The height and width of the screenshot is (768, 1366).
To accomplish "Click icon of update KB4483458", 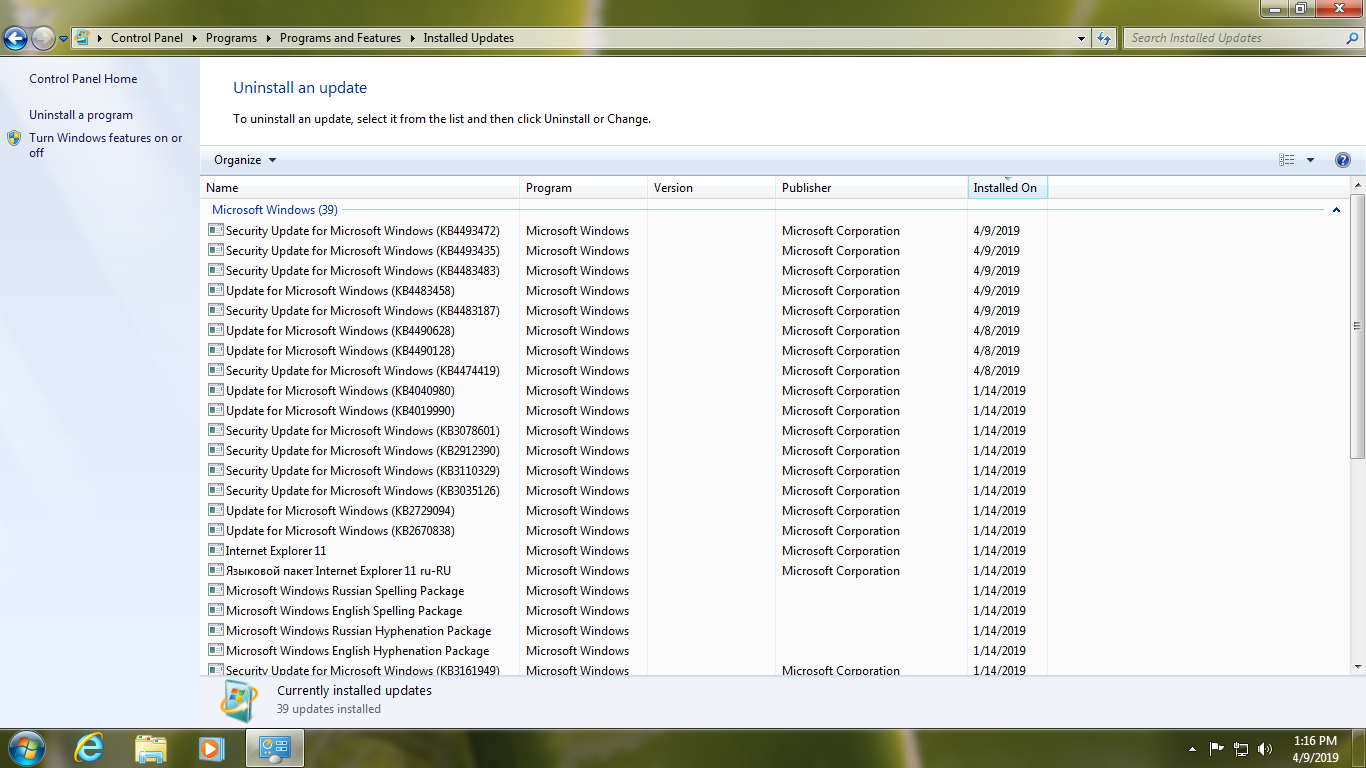I will pyautogui.click(x=215, y=290).
